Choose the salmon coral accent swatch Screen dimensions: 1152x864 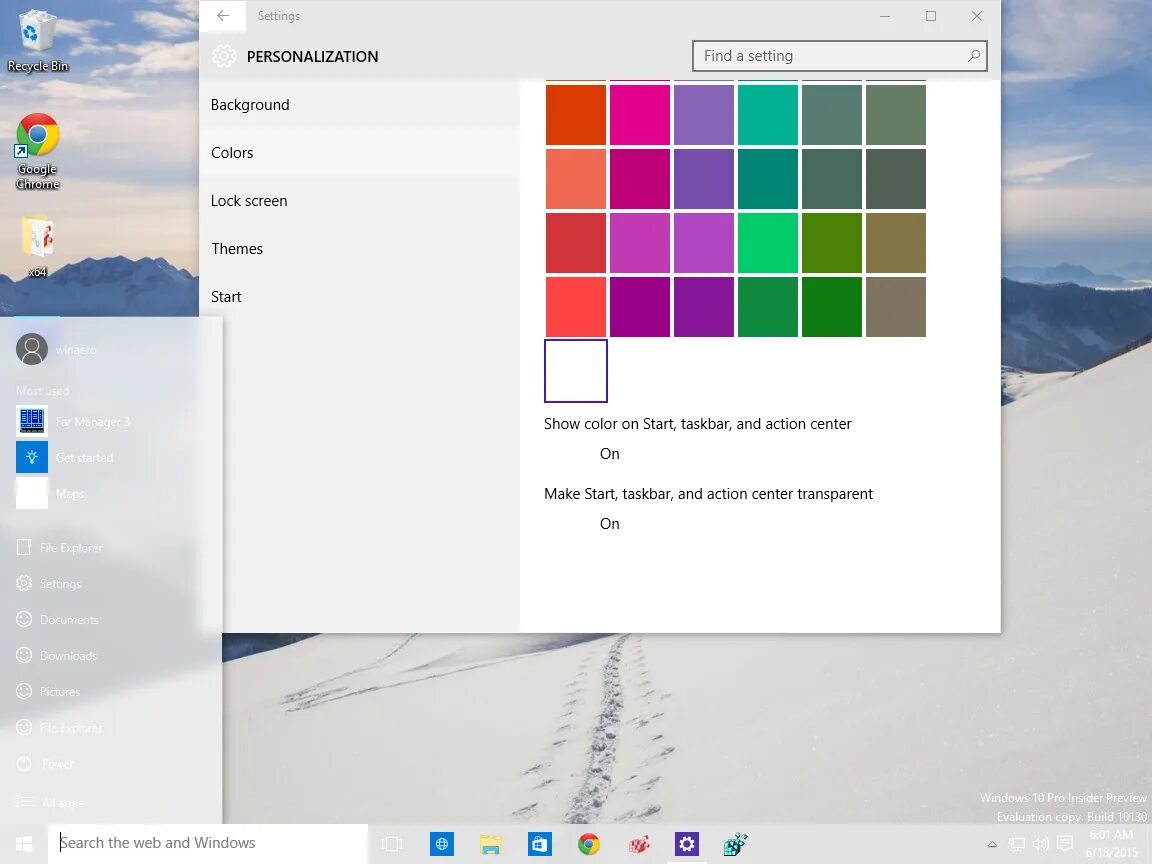[x=575, y=179]
